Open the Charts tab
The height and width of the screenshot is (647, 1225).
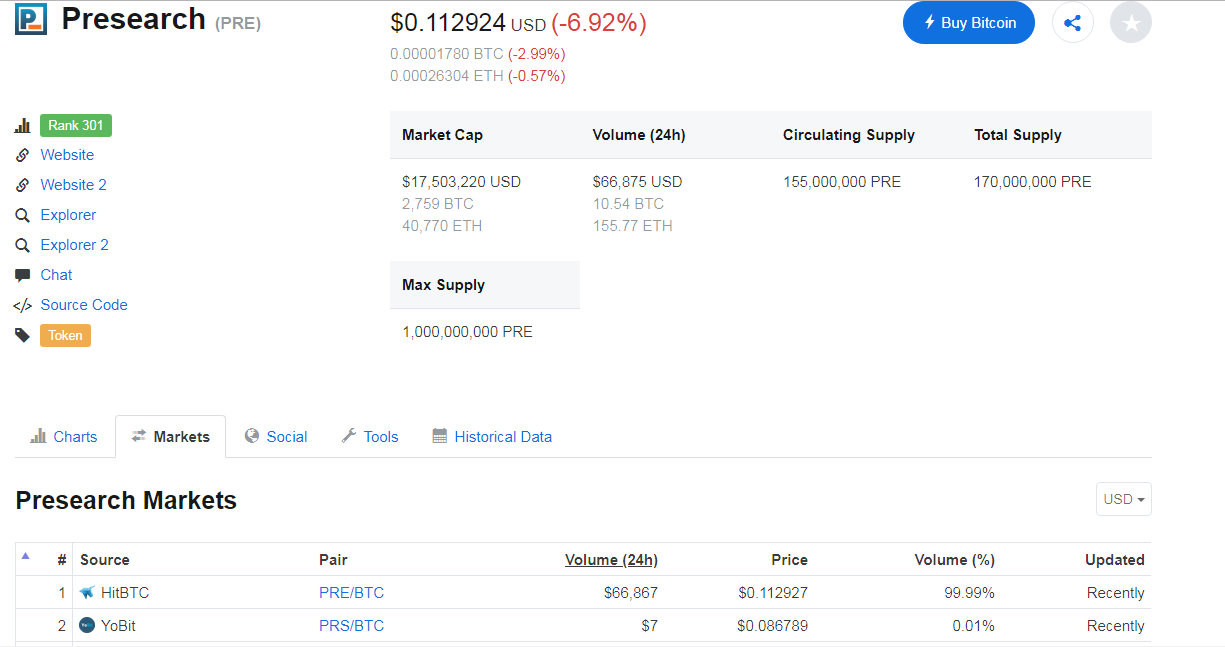tap(64, 437)
